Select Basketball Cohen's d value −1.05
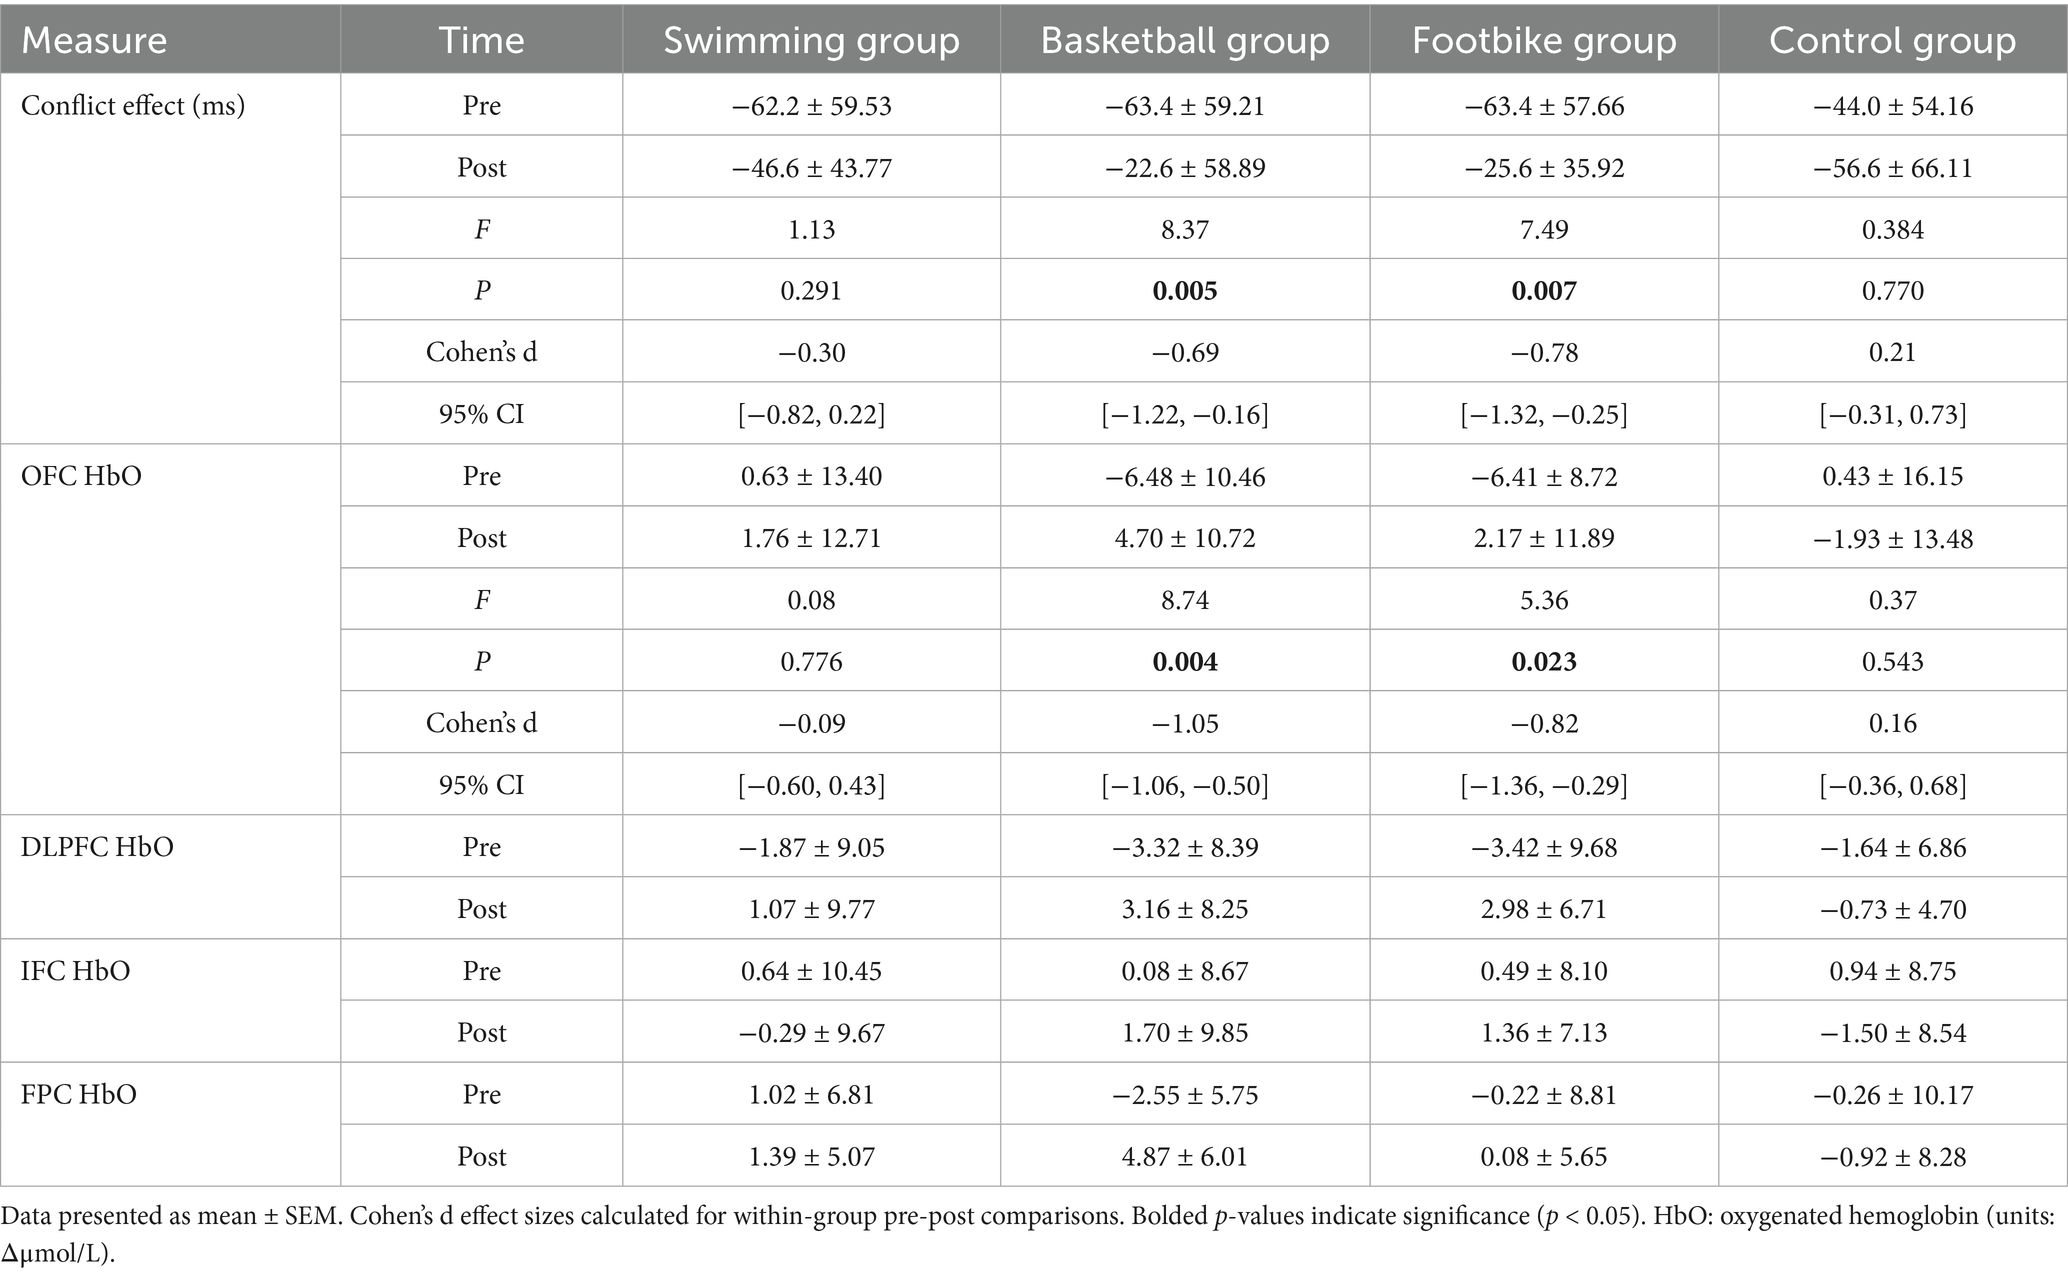 point(1185,723)
